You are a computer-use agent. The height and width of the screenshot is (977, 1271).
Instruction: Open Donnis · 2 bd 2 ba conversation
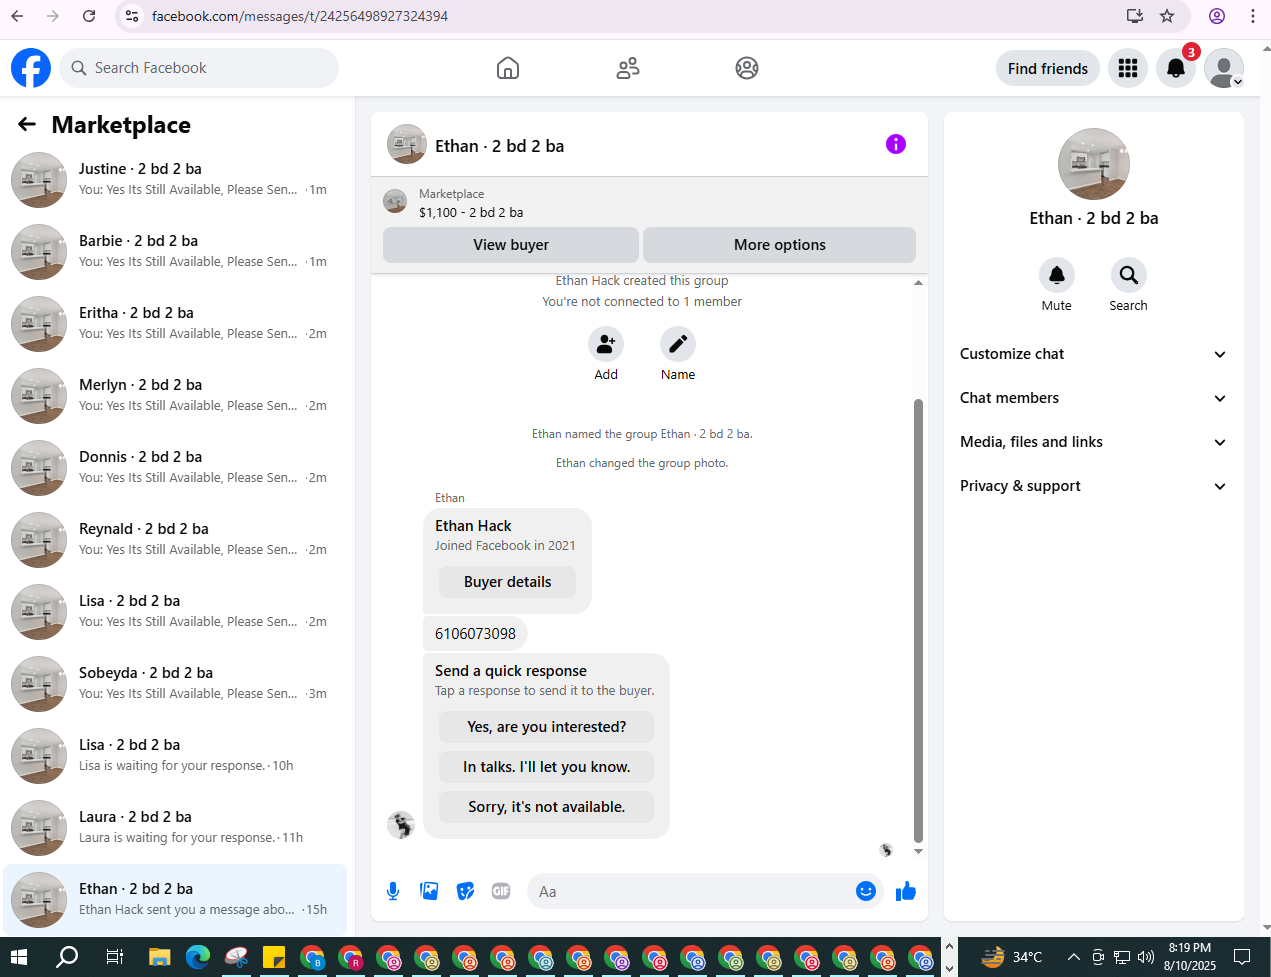175,468
